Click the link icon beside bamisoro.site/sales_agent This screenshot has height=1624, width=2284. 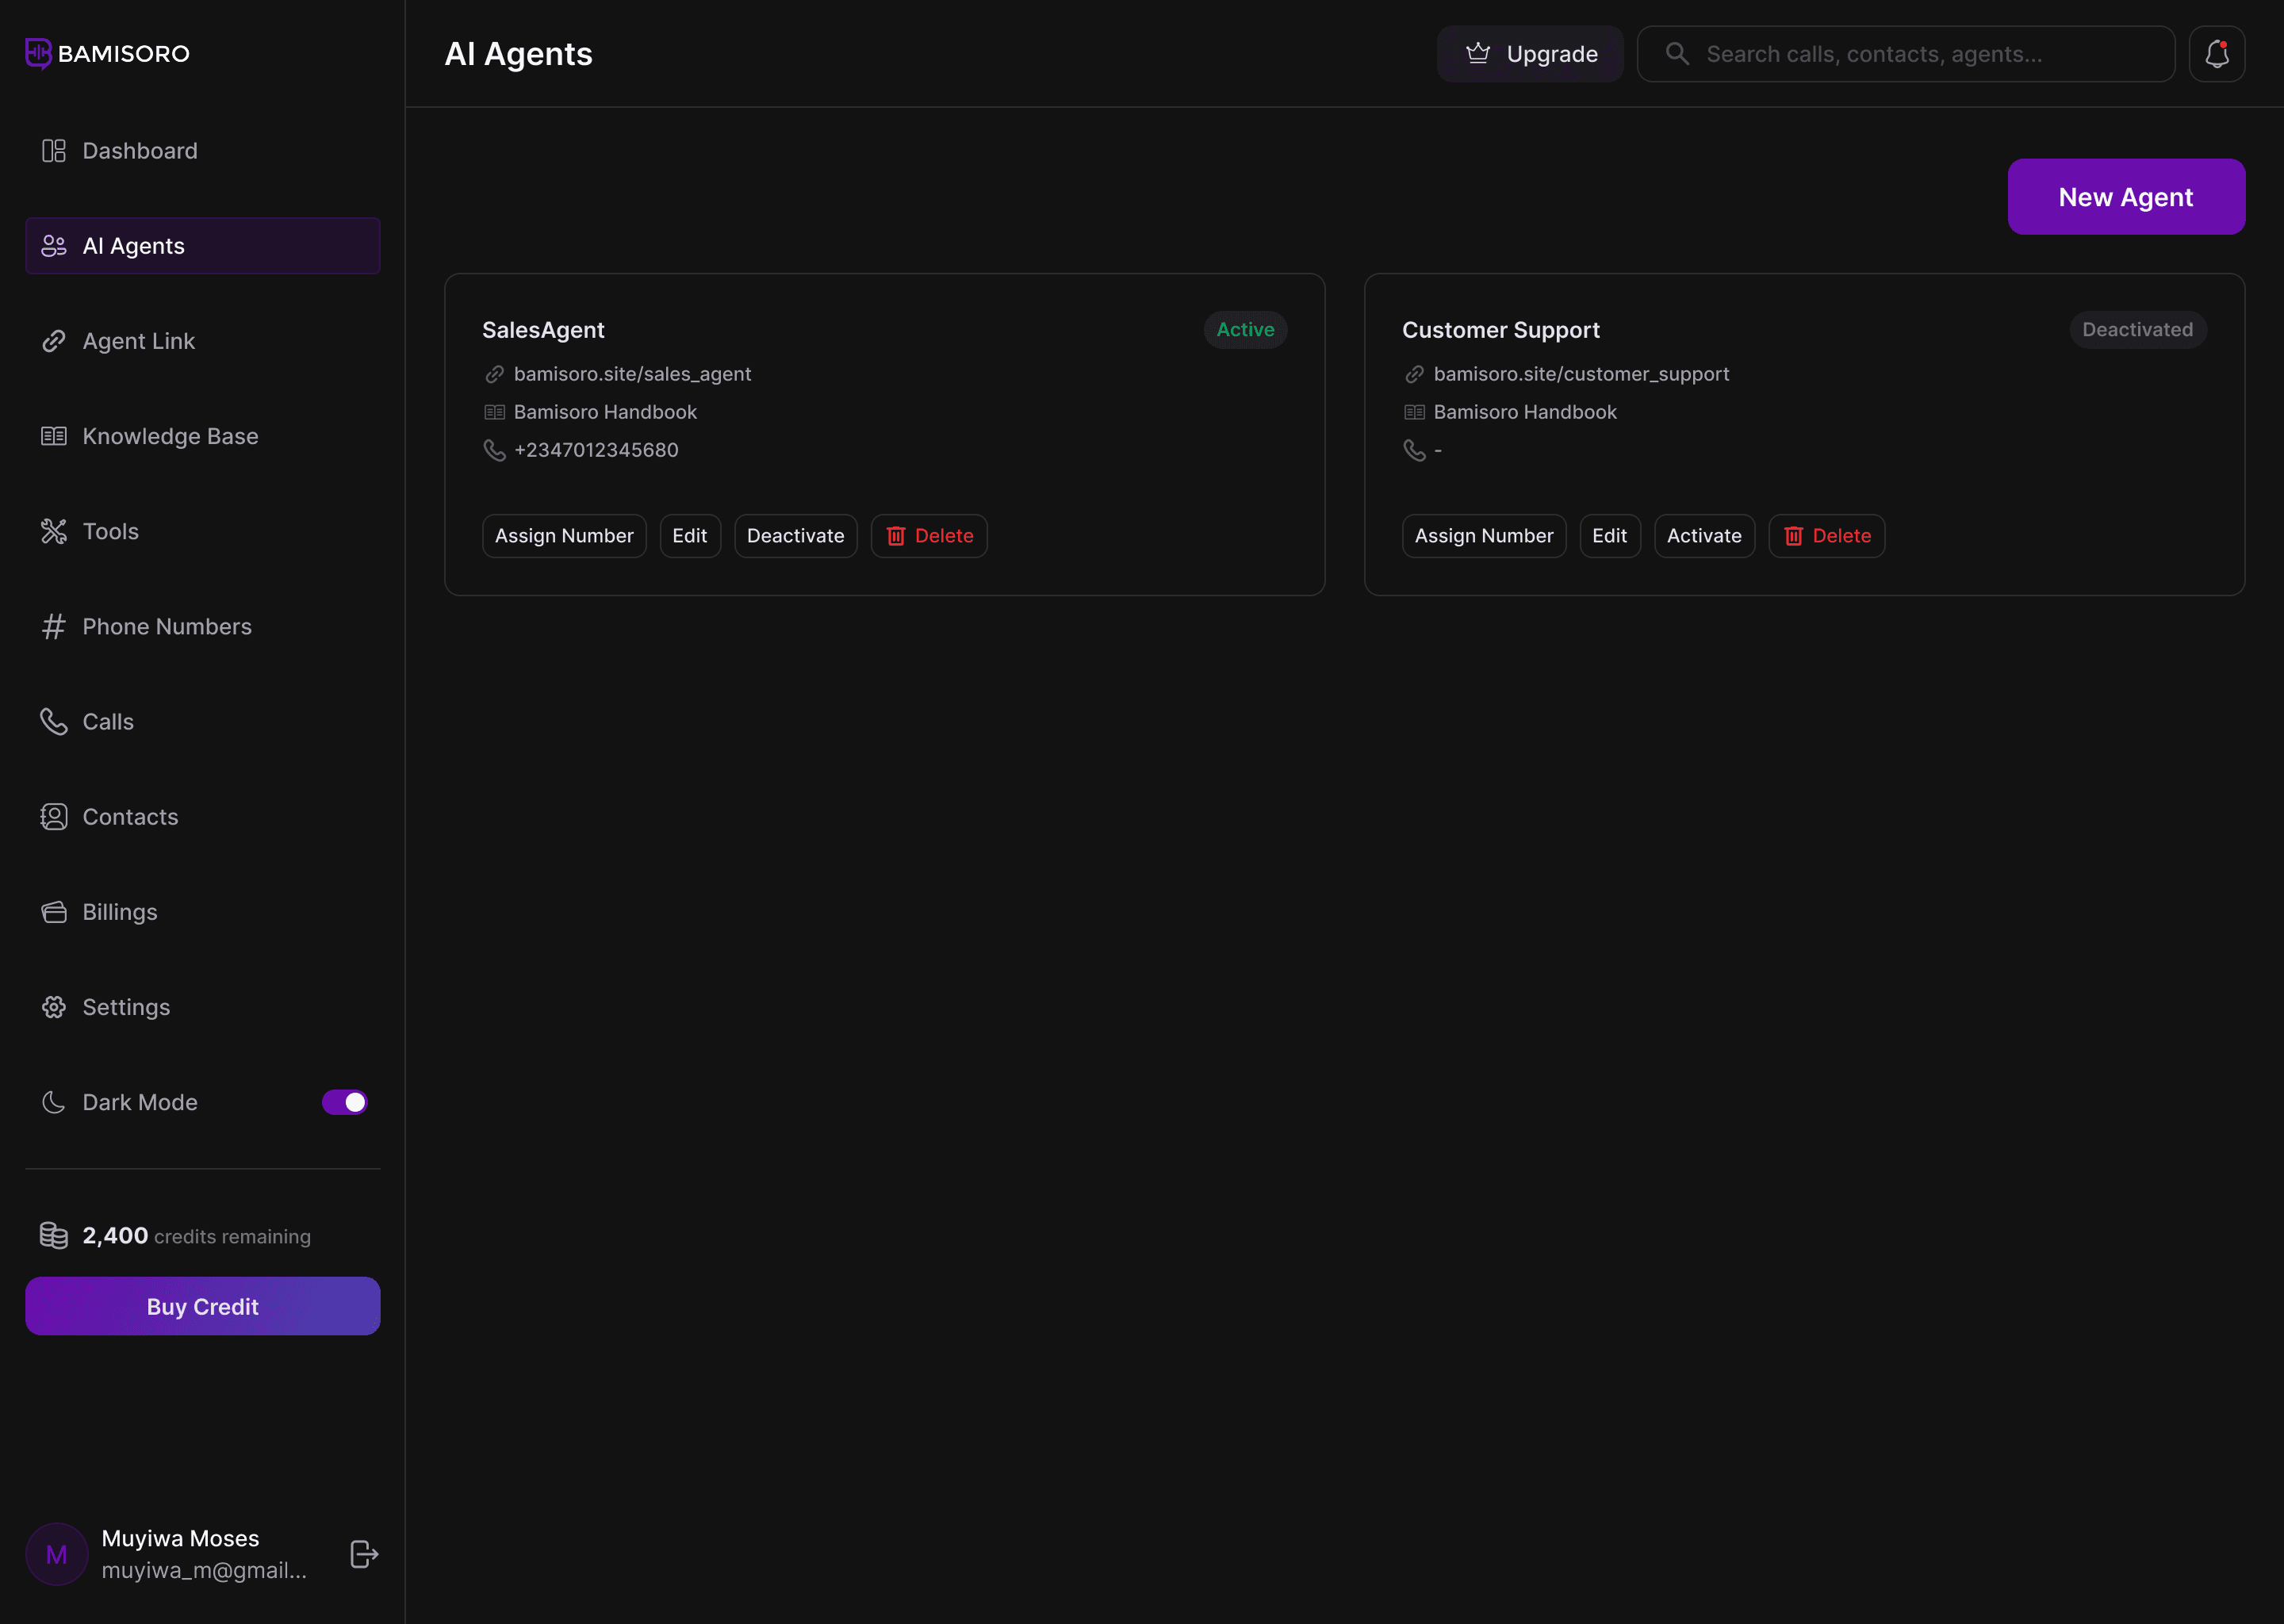[494, 374]
